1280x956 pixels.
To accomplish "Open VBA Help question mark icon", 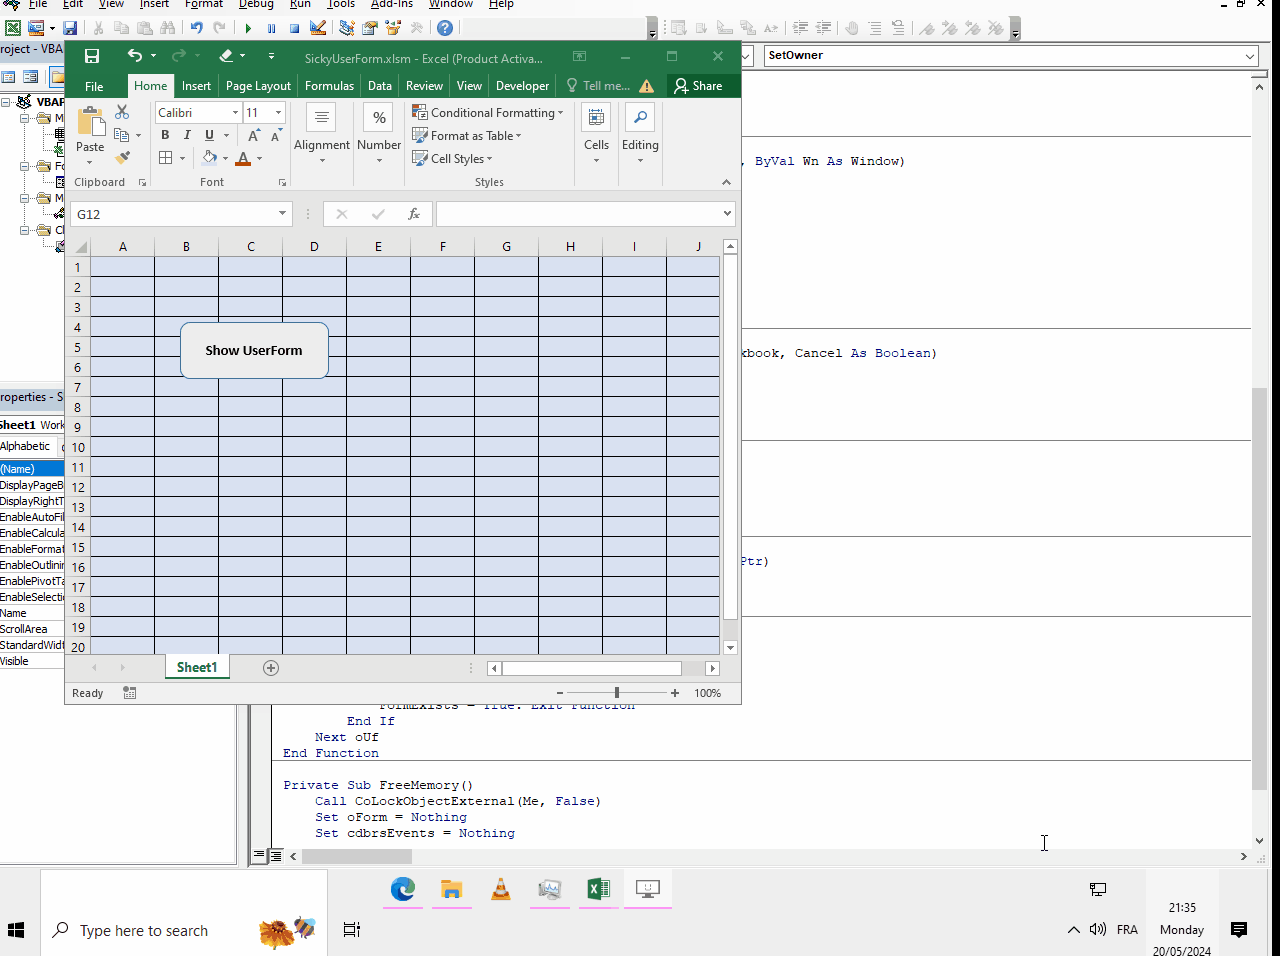I will tap(445, 28).
